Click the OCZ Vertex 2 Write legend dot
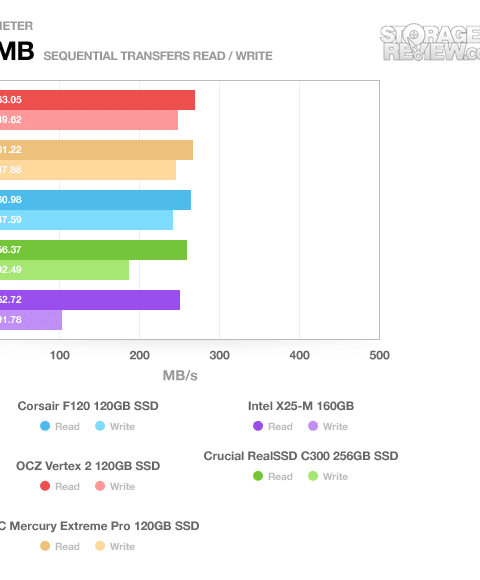 tap(100, 486)
